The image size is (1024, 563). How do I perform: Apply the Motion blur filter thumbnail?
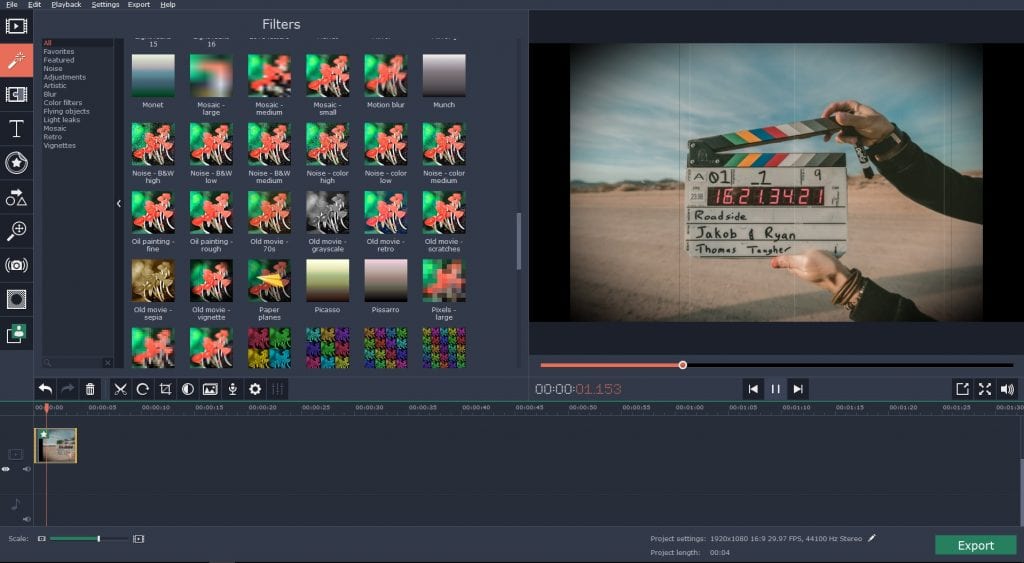(385, 76)
